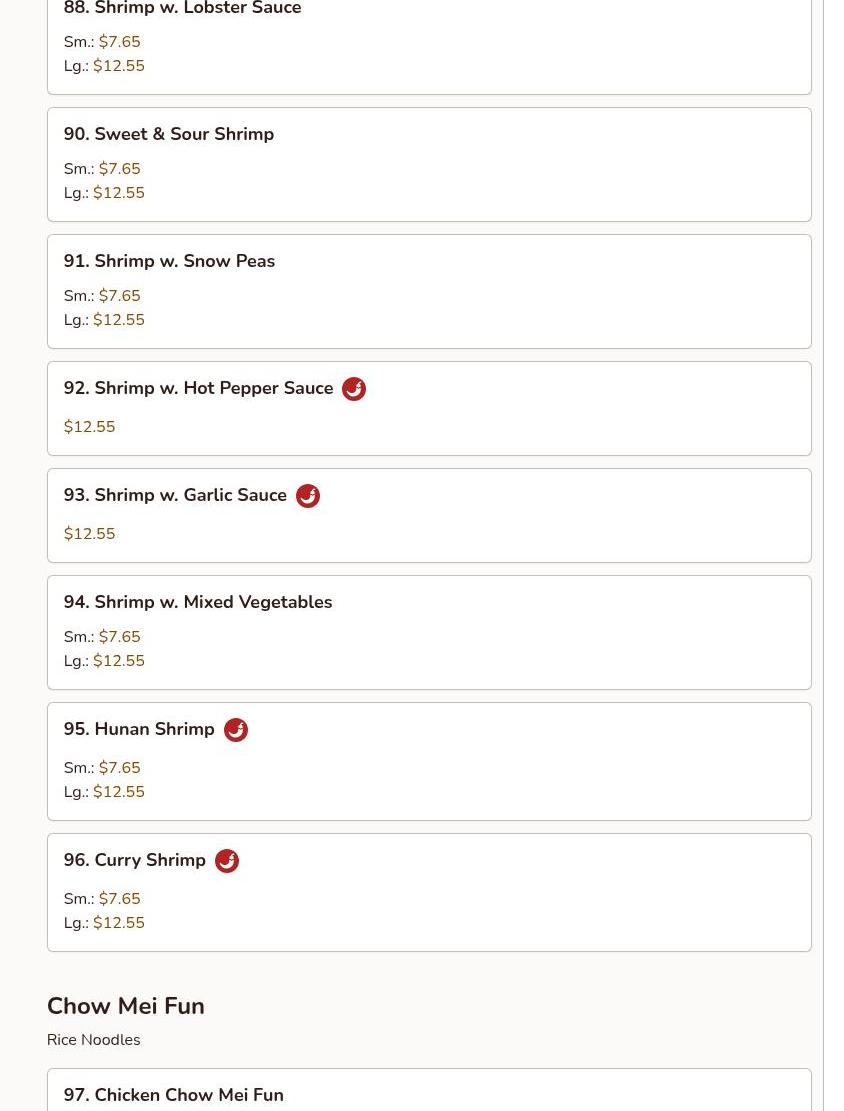The width and height of the screenshot is (844, 1111).
Task: Select 96. Curry Shrimp title
Action: (x=135, y=860)
